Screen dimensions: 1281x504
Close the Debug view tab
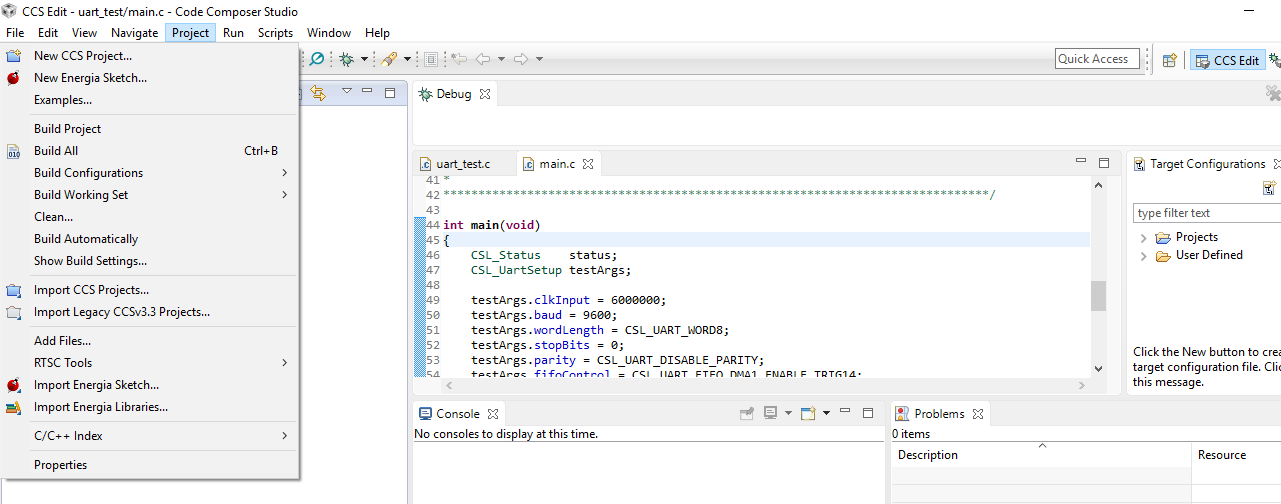click(485, 94)
